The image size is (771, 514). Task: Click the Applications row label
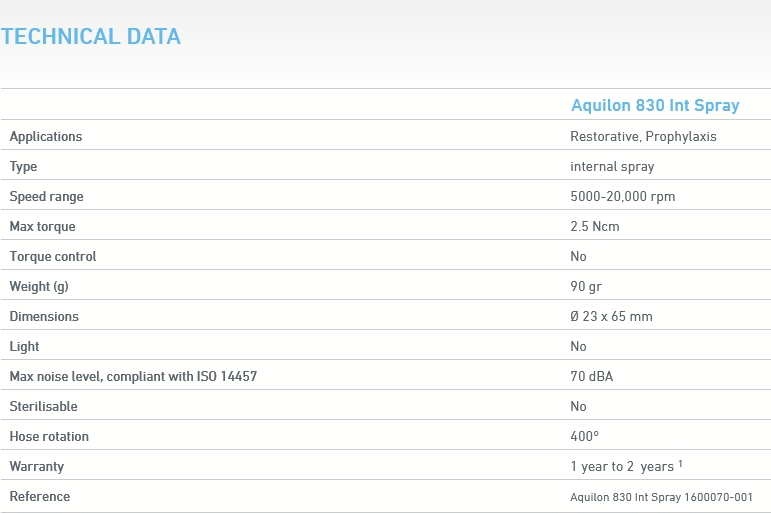(46, 136)
